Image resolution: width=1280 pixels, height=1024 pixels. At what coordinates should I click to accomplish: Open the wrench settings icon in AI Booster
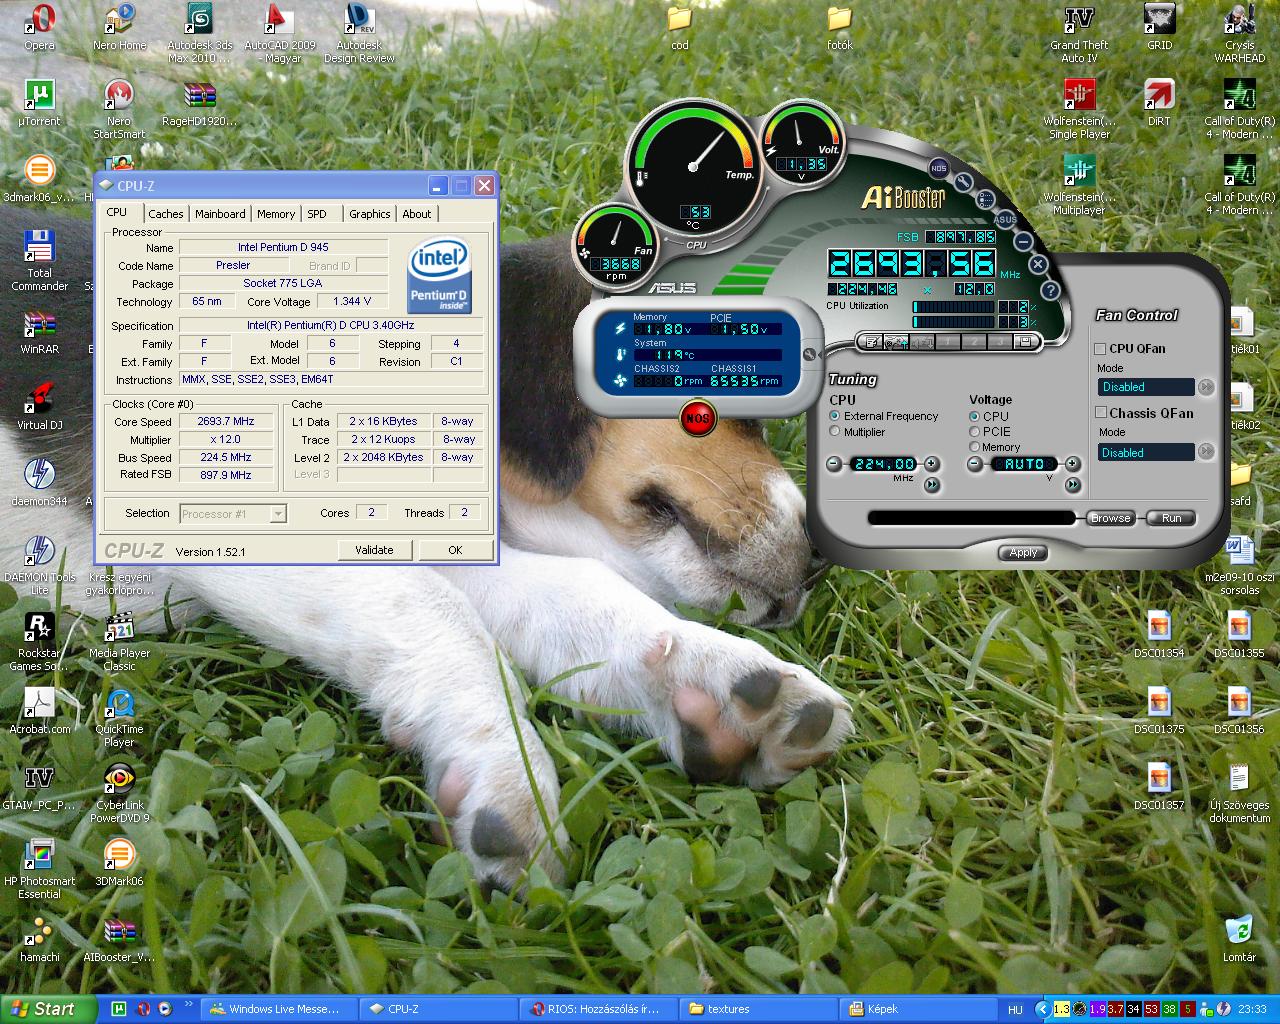[963, 183]
